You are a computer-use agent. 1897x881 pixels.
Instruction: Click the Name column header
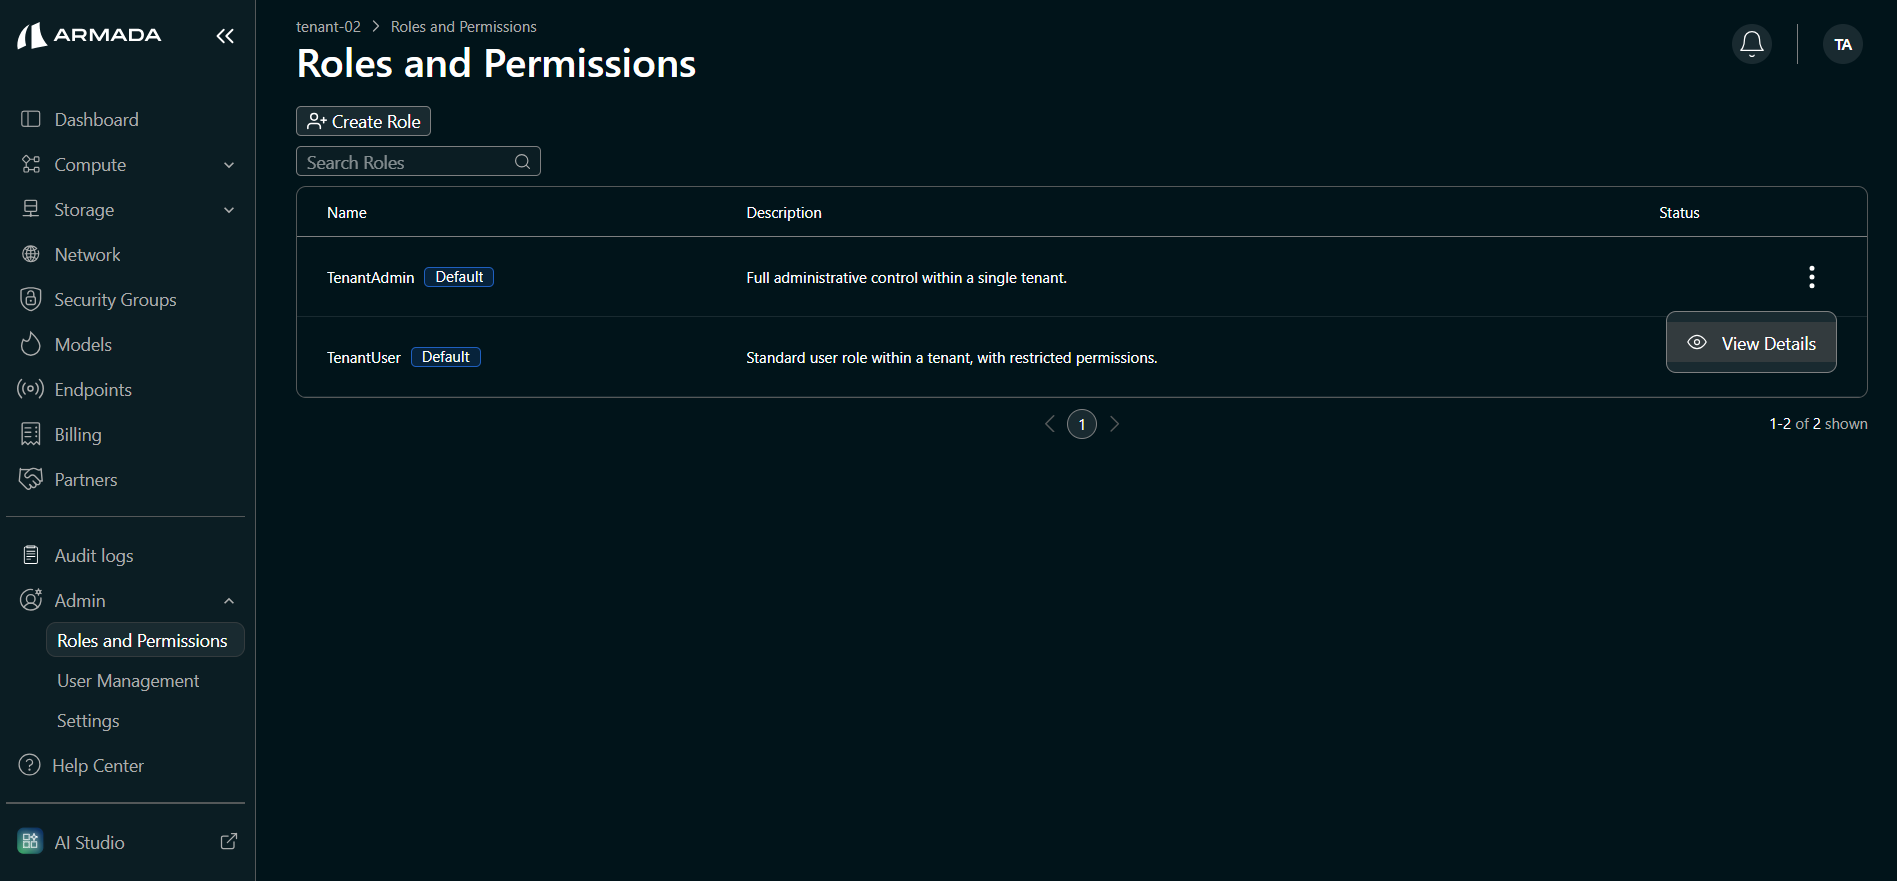click(347, 213)
